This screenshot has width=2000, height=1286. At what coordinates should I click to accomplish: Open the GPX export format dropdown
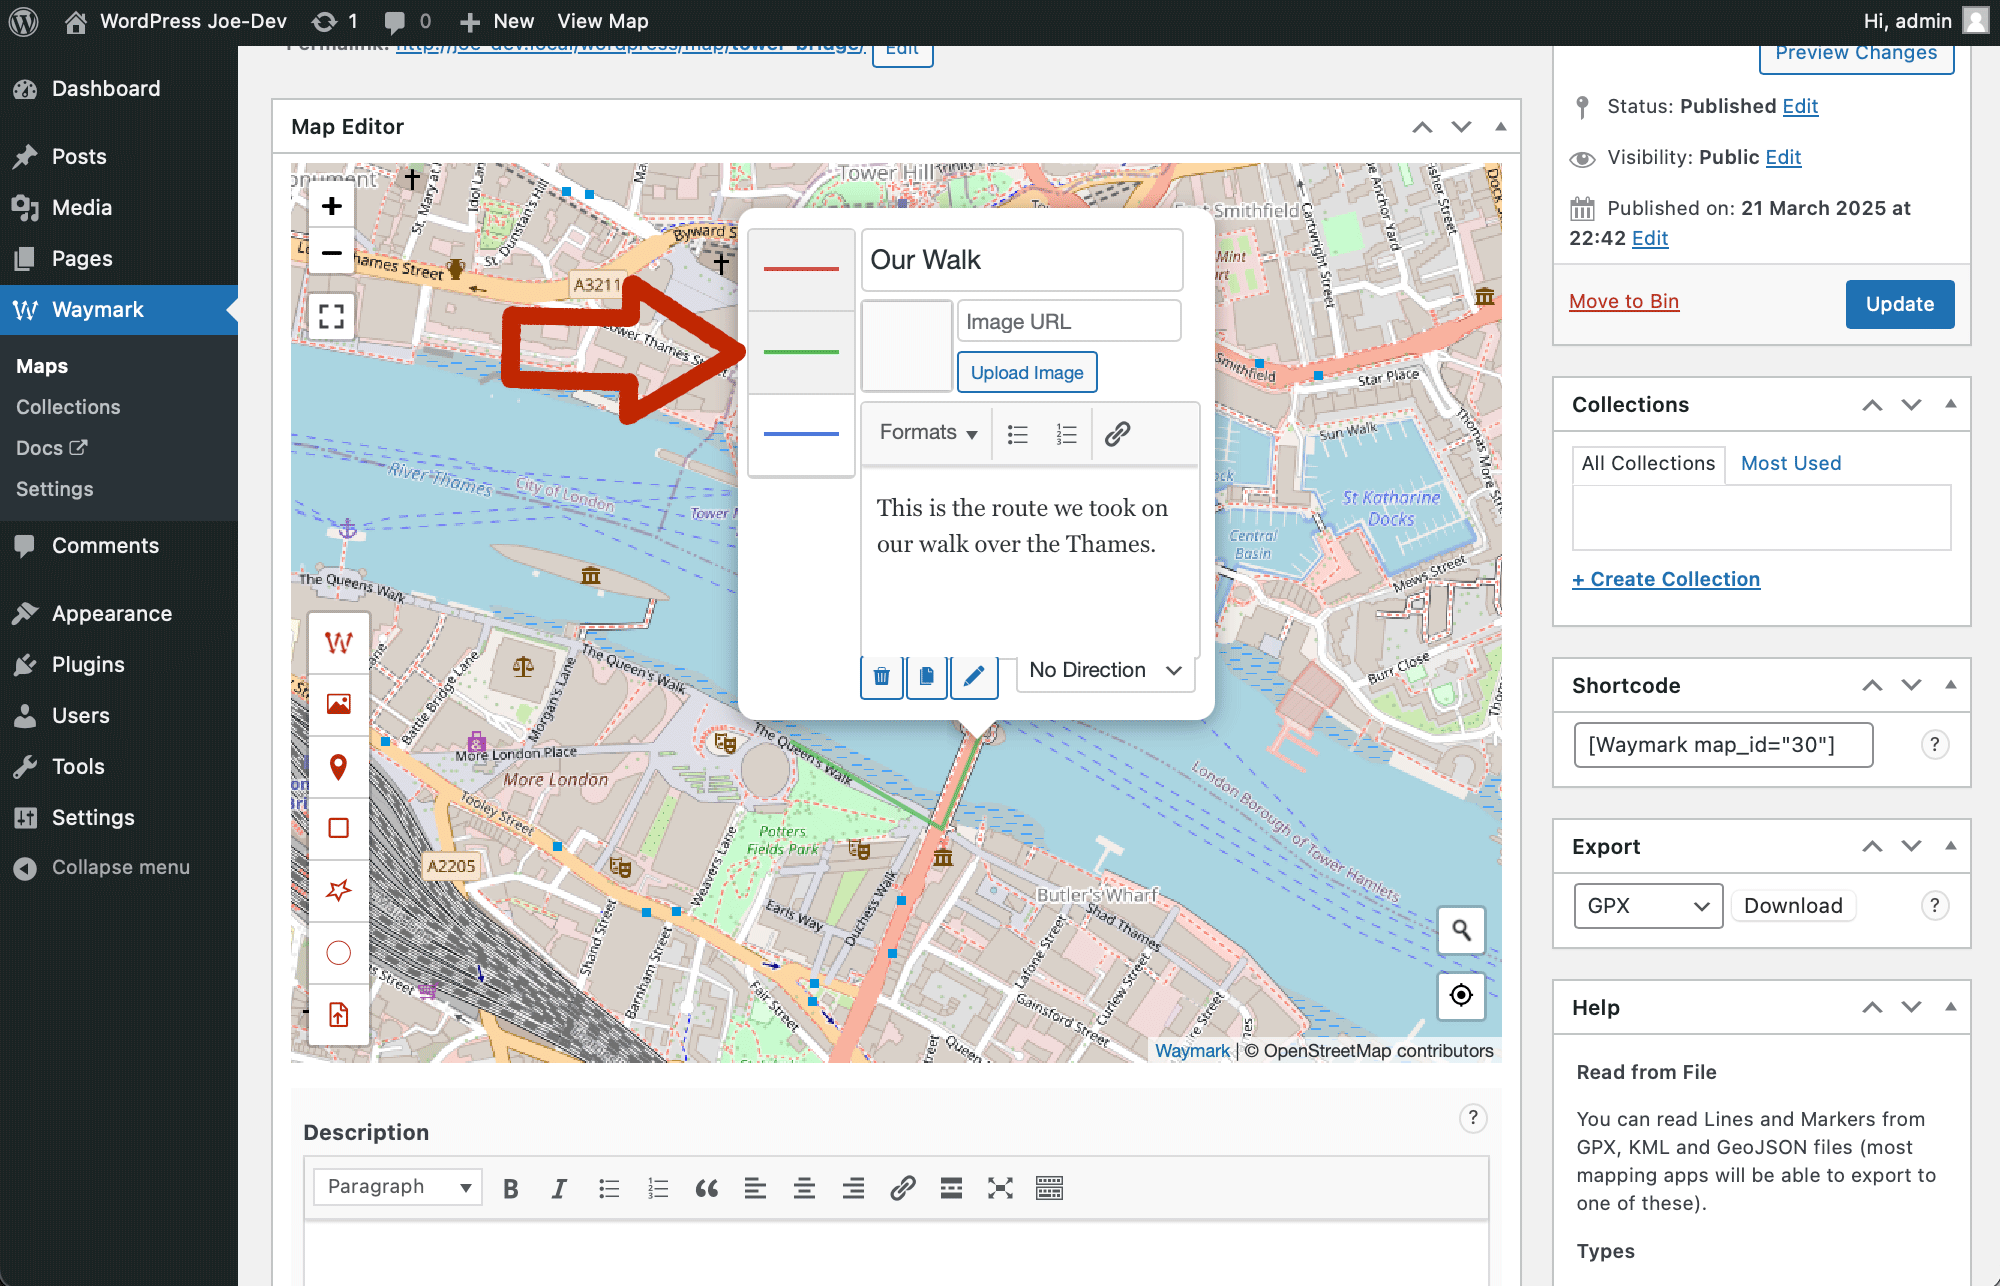pos(1647,906)
